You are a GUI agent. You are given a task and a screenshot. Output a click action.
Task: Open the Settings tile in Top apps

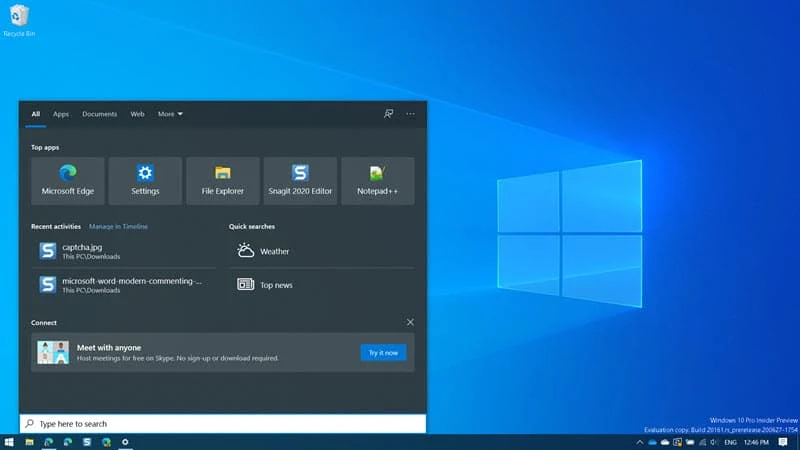tap(145, 181)
